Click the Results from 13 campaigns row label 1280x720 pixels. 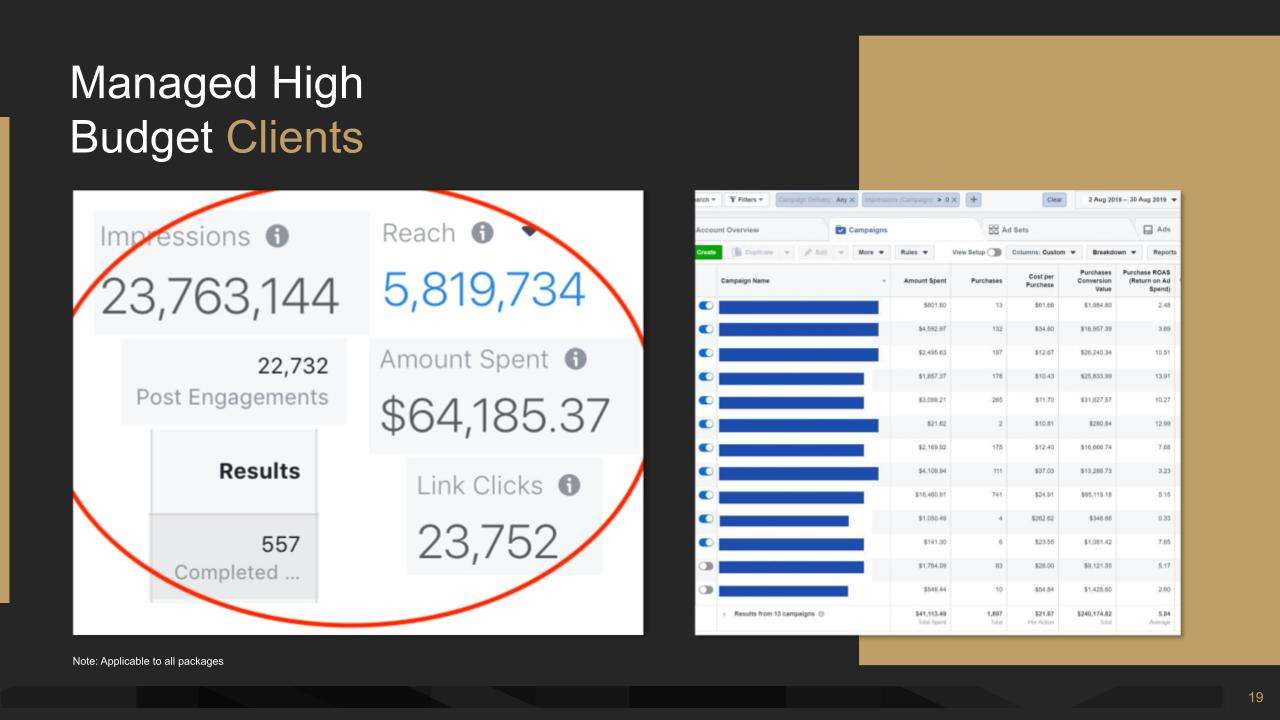click(774, 614)
